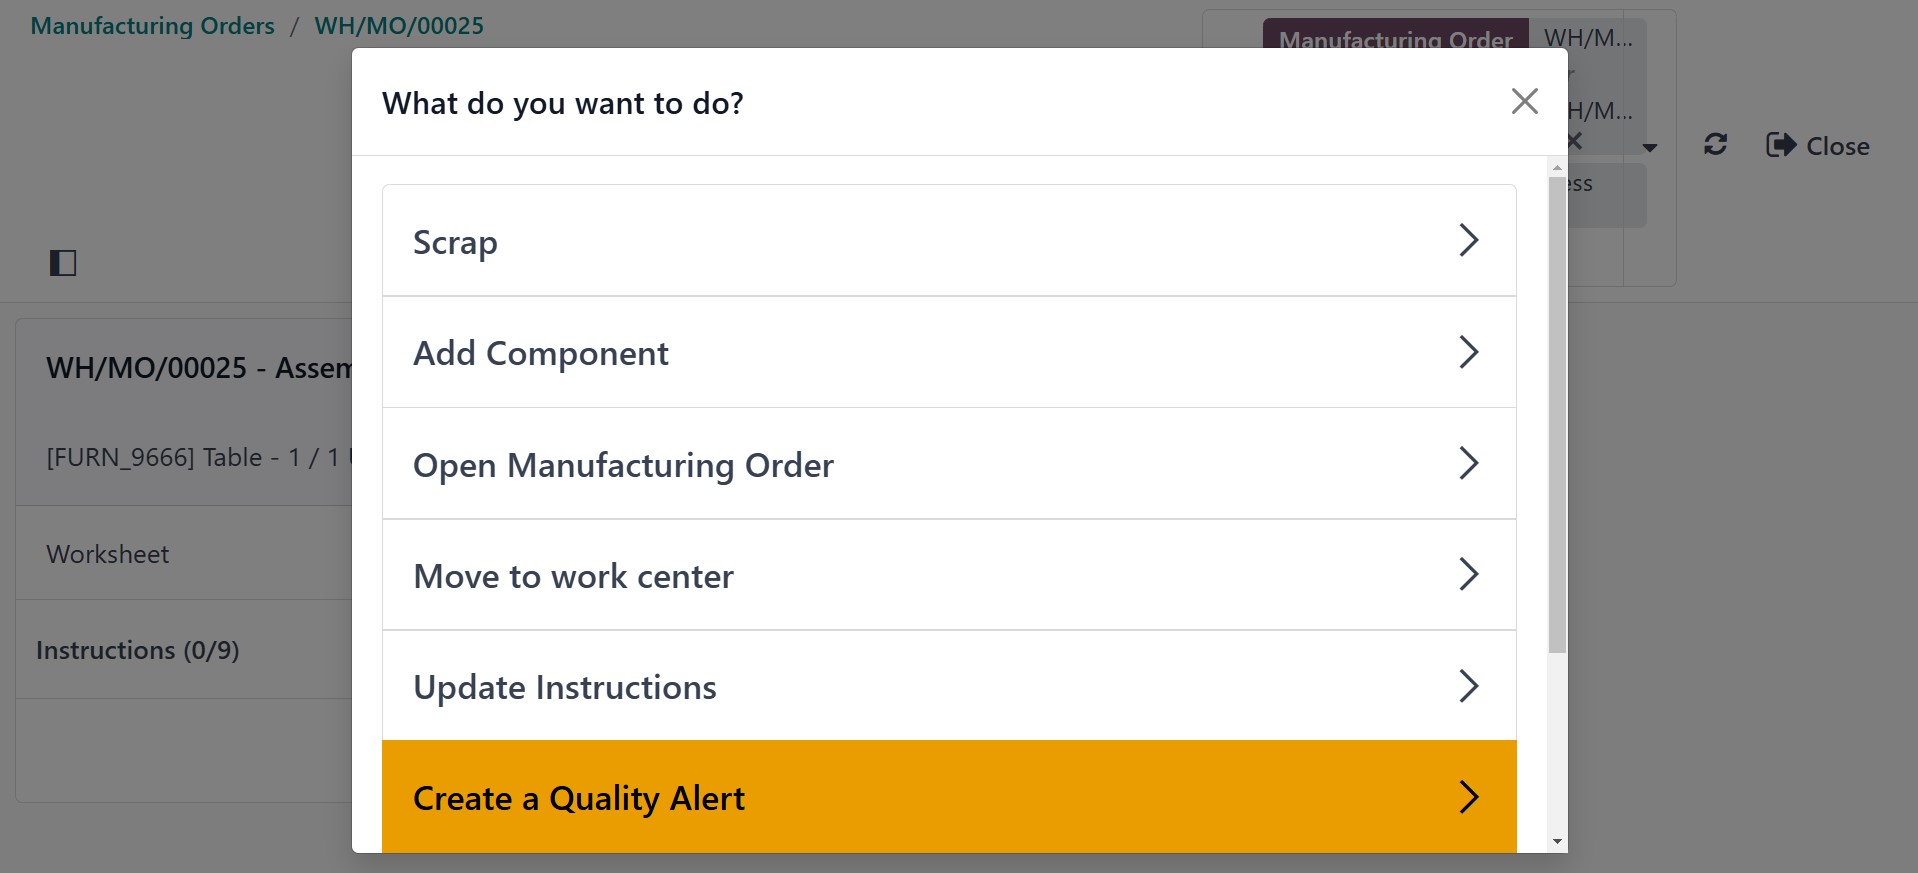Click Create a Quality Alert
The height and width of the screenshot is (873, 1918).
click(578, 798)
